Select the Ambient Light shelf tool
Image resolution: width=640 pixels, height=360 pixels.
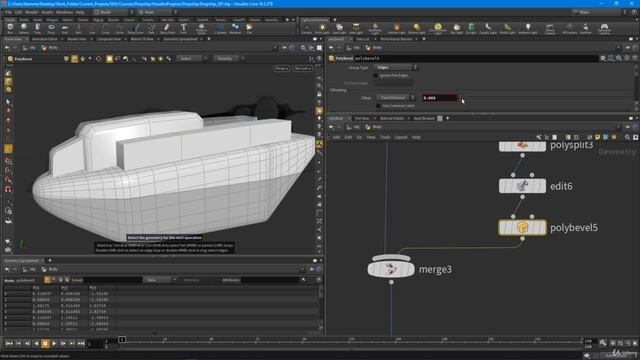click(x=527, y=28)
